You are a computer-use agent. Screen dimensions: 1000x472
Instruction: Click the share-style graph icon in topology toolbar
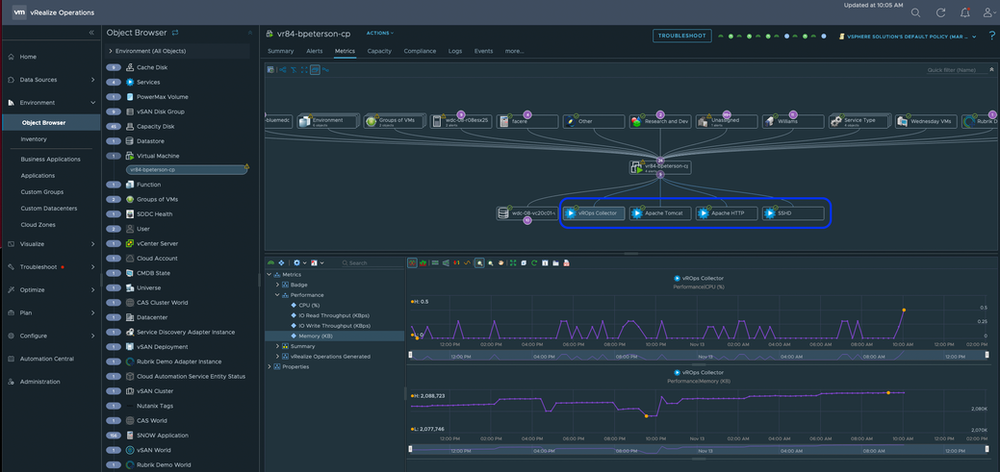pyautogui.click(x=283, y=70)
